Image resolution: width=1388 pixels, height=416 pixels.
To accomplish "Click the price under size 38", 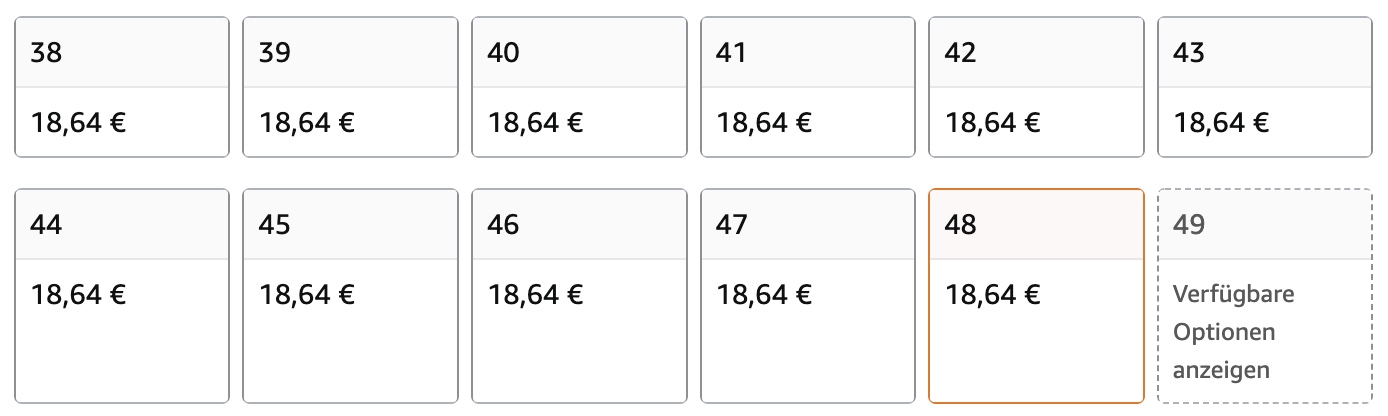I will click(x=79, y=123).
